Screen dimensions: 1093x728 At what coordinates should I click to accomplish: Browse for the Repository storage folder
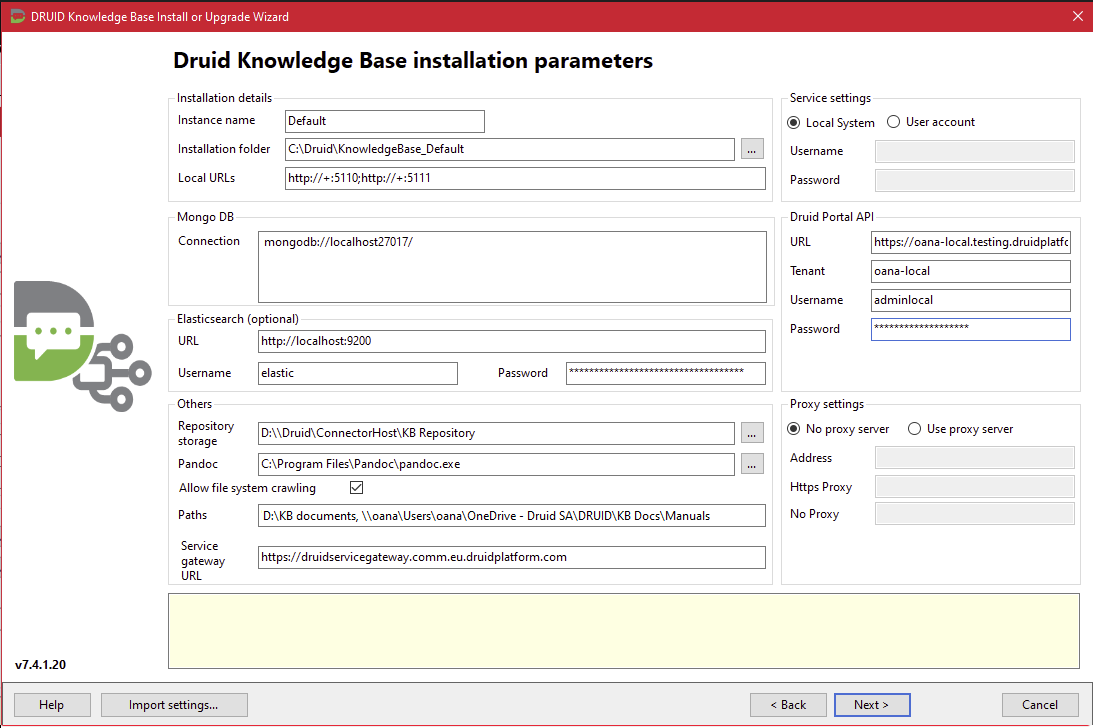click(x=752, y=433)
